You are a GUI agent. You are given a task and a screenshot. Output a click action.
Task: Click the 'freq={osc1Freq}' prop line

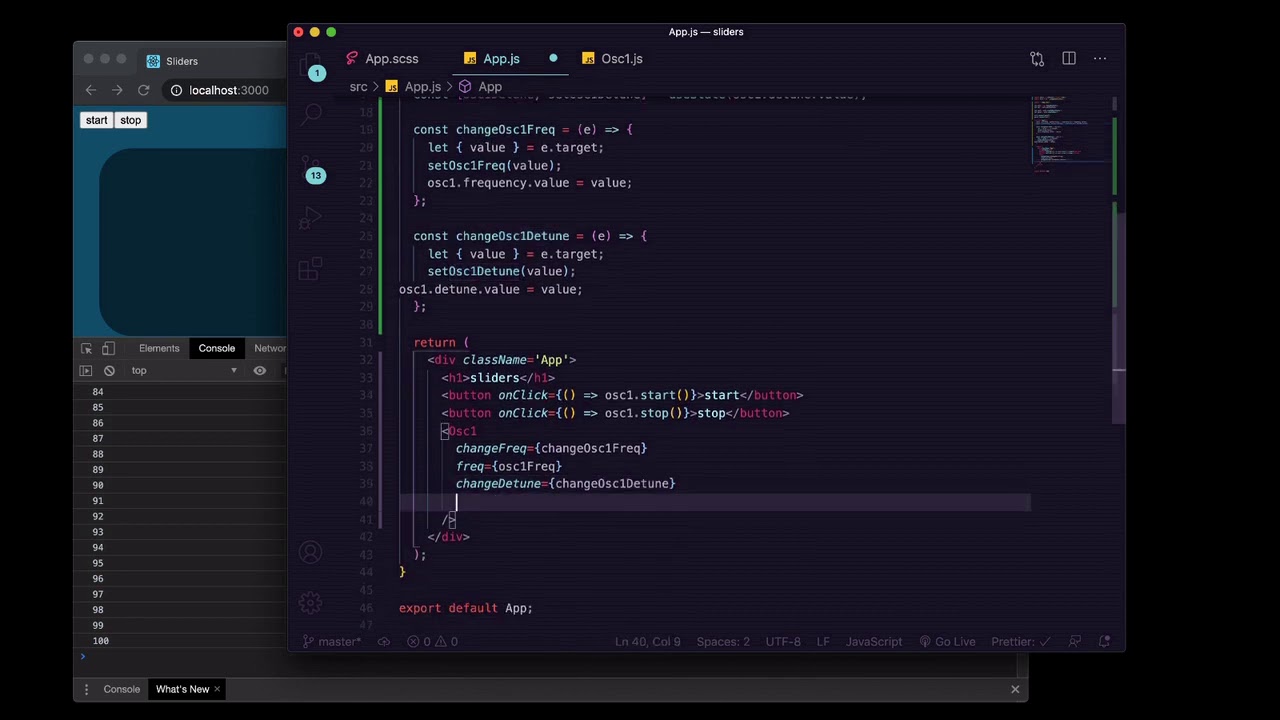(x=509, y=466)
